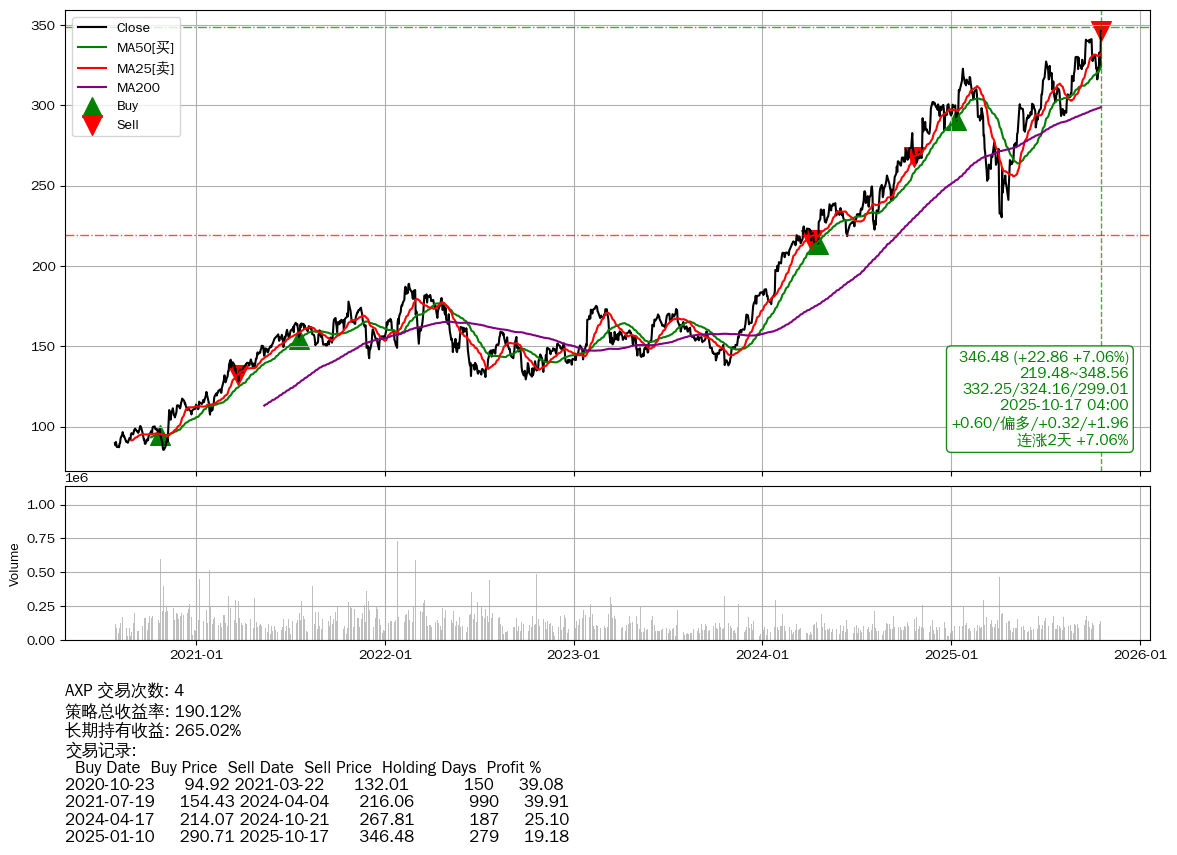This screenshot has width=1177, height=855.
Task: Select the MA25[卖] legend label
Action: tap(145, 68)
